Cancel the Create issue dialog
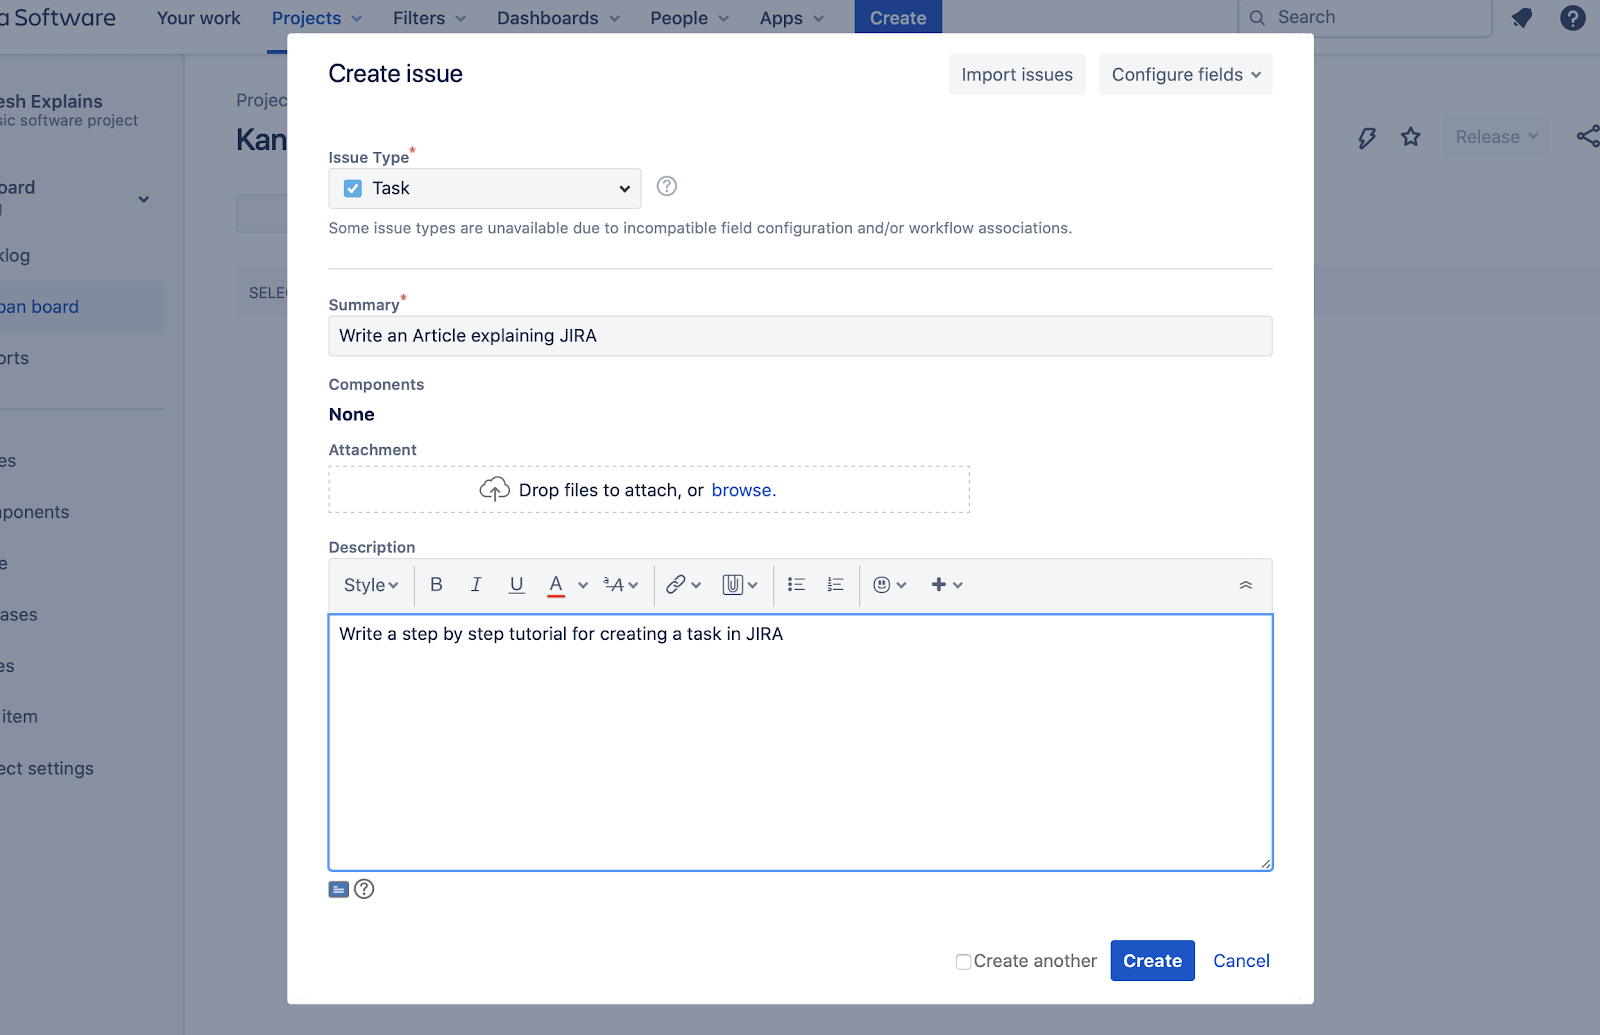The width and height of the screenshot is (1600, 1035). (1242, 961)
